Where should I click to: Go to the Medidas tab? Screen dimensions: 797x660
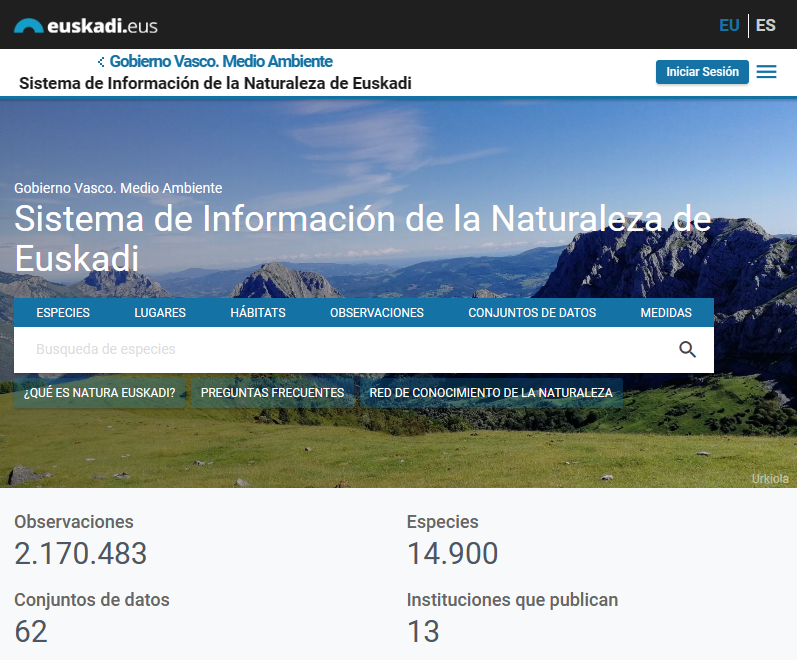pos(666,313)
